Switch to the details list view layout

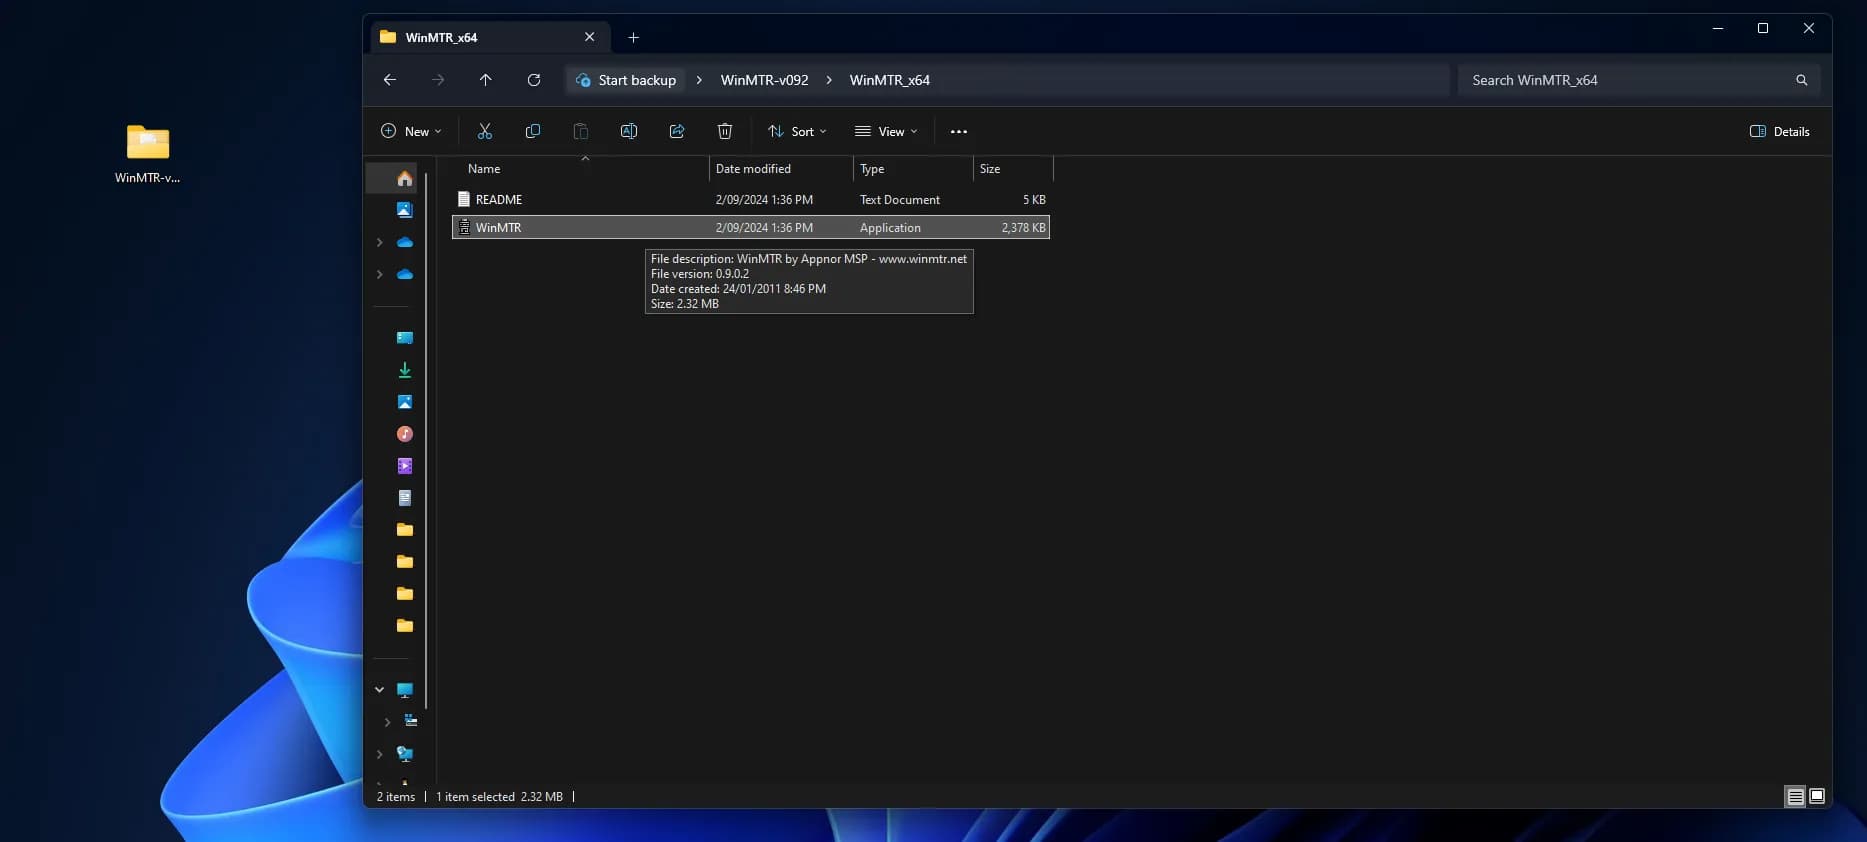pyautogui.click(x=1796, y=797)
